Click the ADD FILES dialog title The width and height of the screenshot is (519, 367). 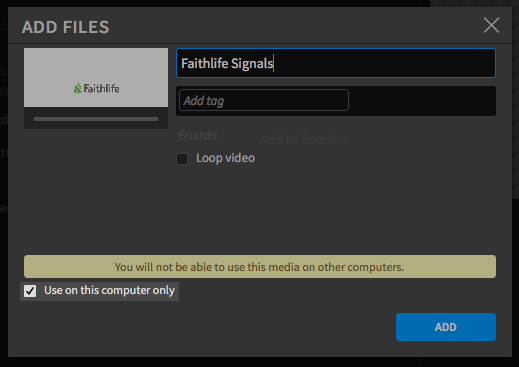[66, 27]
